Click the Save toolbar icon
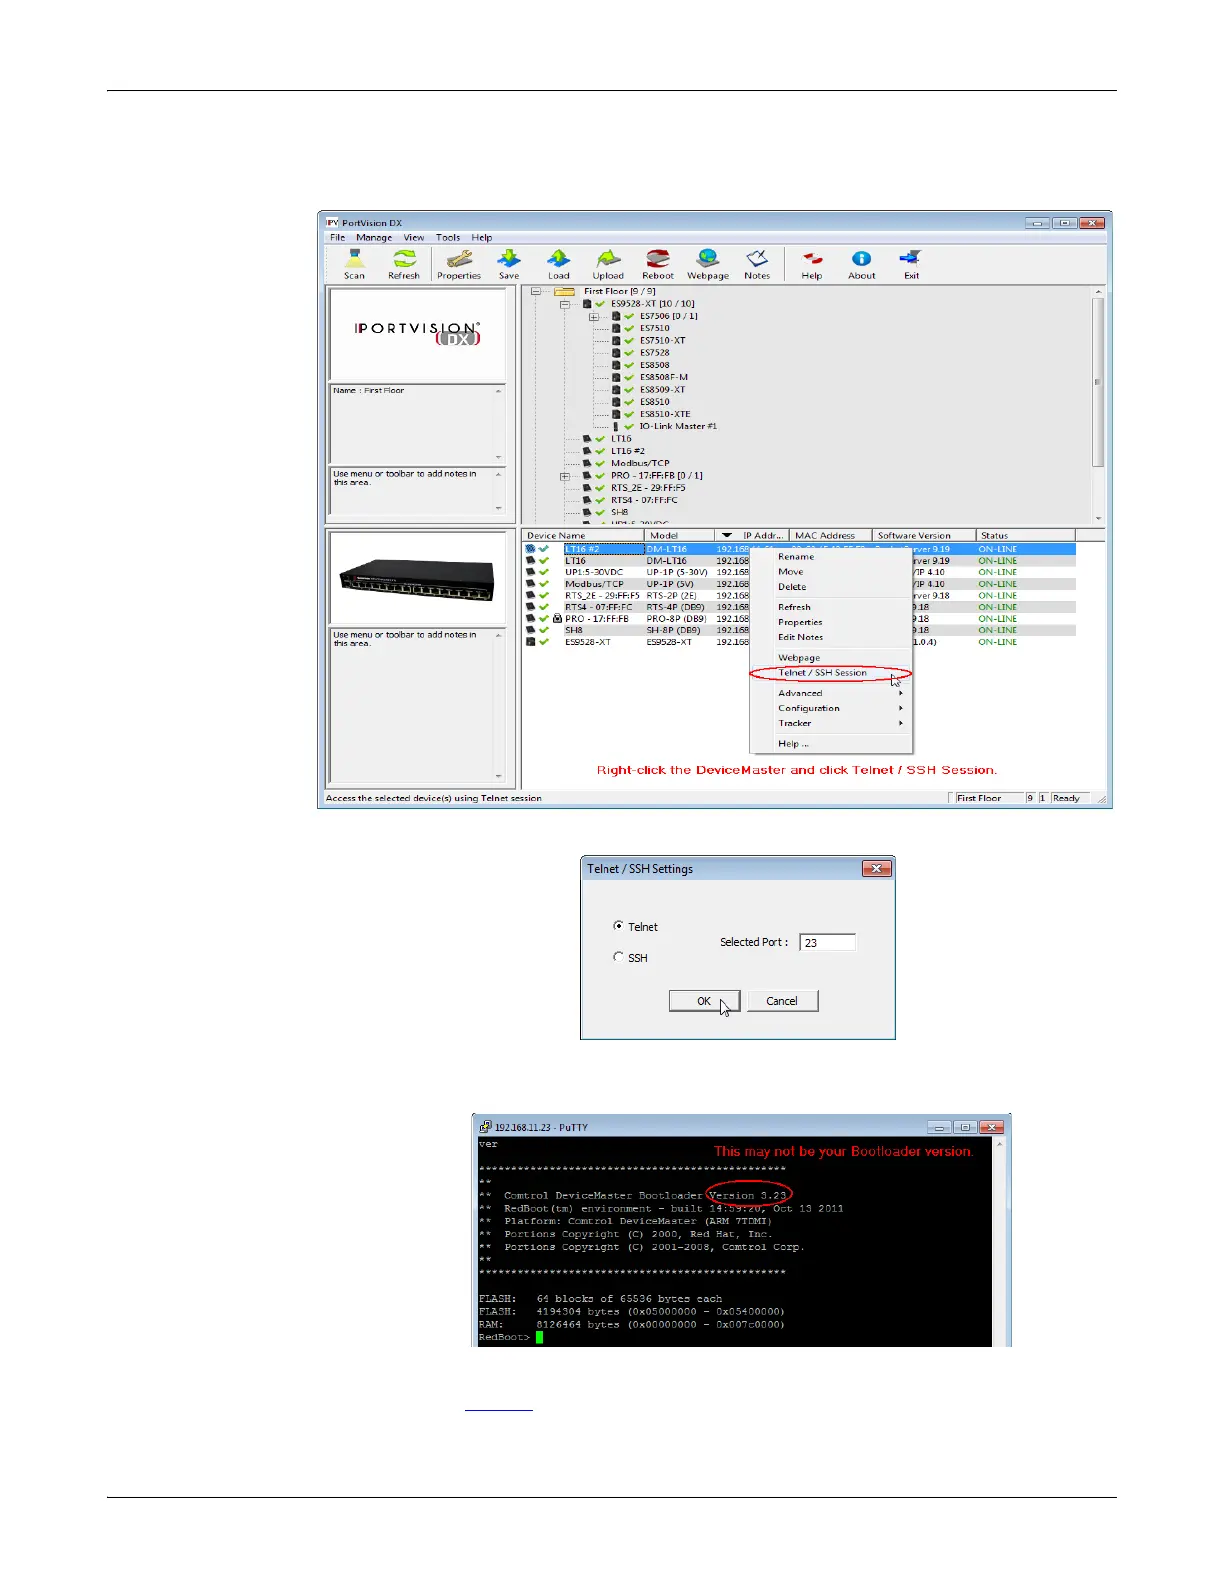The width and height of the screenshot is (1224, 1584). pyautogui.click(x=509, y=264)
